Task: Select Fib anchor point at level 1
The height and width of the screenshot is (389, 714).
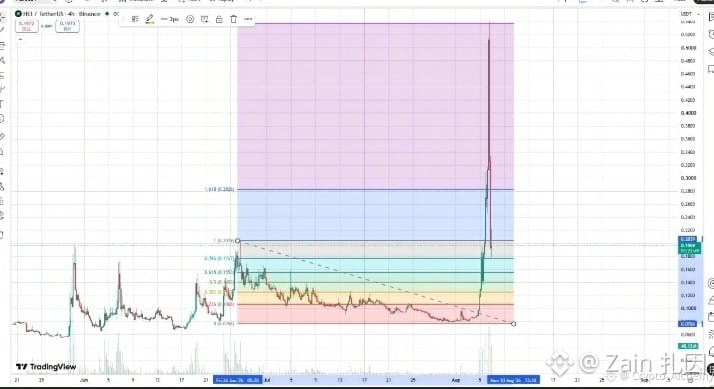Action: 238,241
